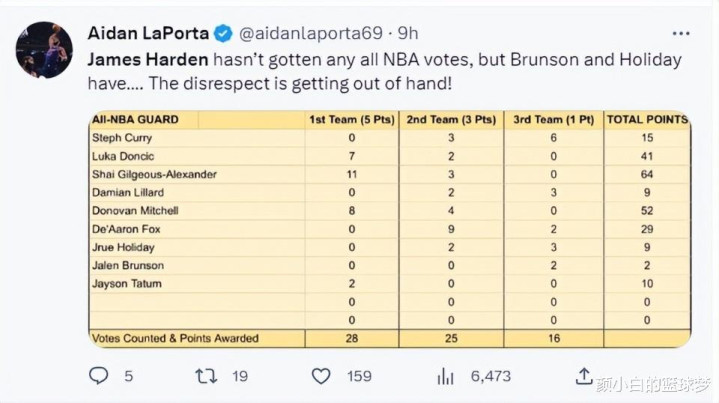This screenshot has height=403, width=719.
Task: Click the share upload icon
Action: click(584, 376)
